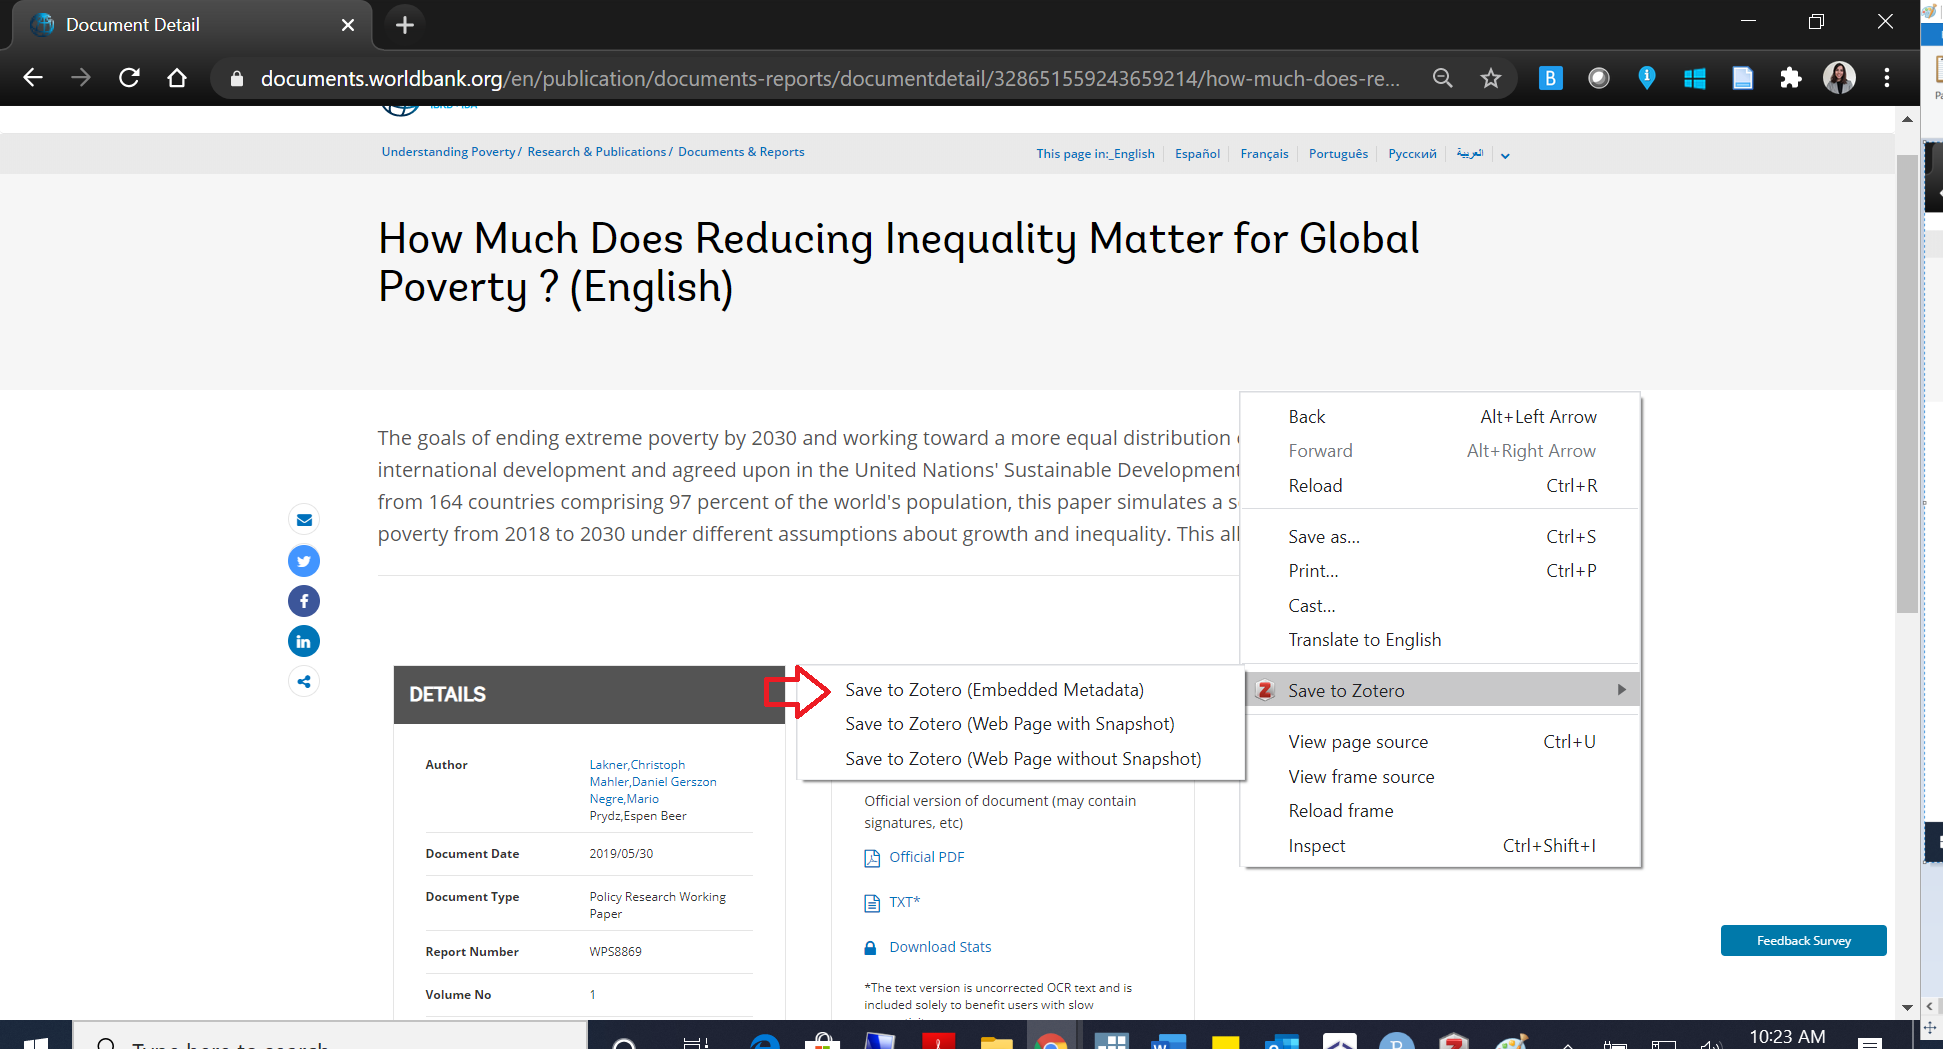Click the page scrollbar down arrow

coord(1907,1007)
